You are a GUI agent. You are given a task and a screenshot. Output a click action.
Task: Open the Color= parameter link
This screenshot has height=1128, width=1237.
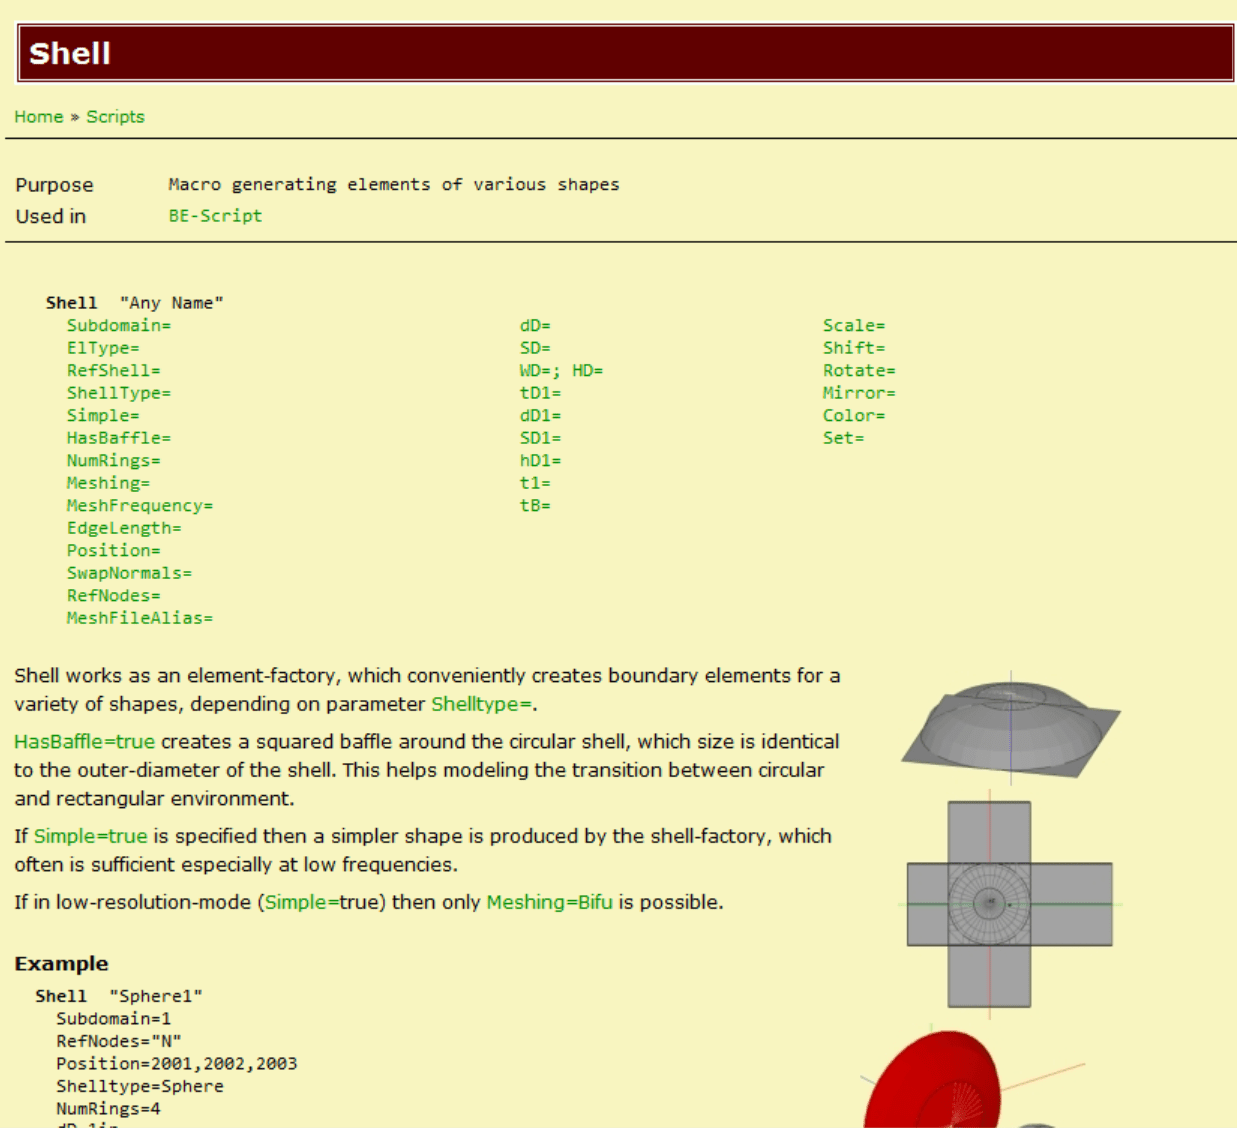[854, 416]
